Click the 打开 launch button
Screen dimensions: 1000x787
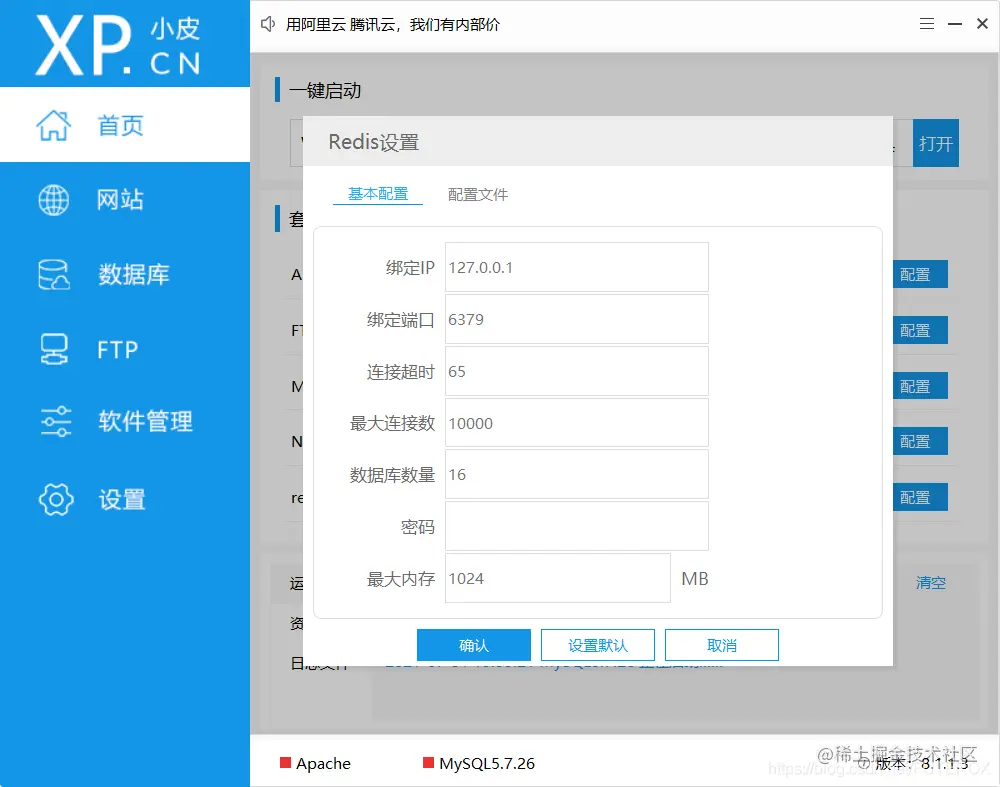point(936,143)
